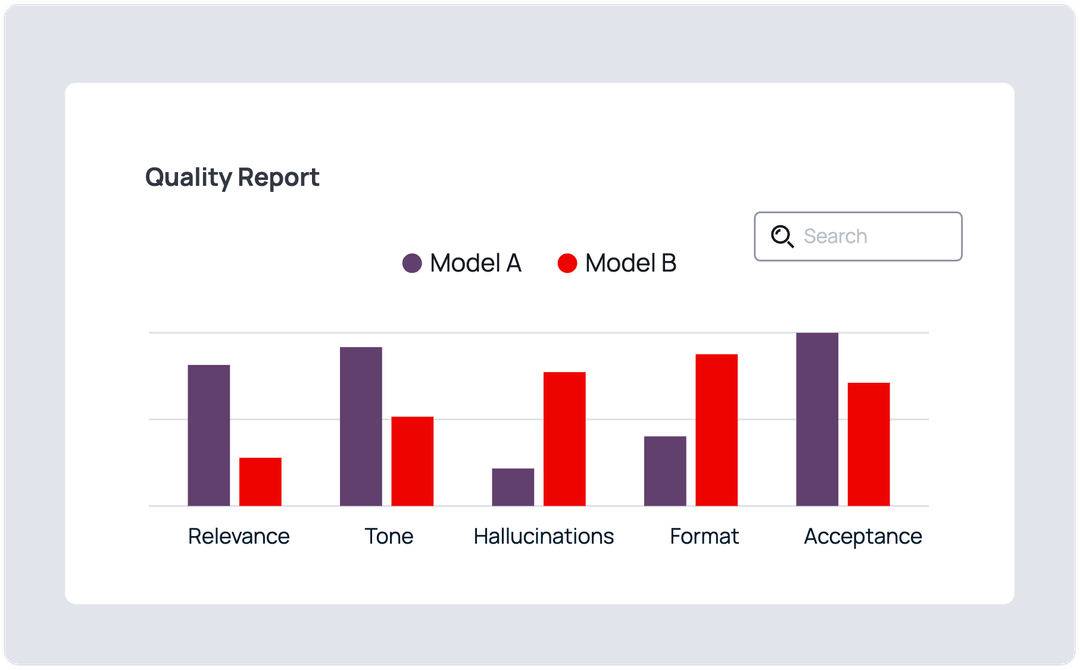Select Model B's red Hallucinations bar

click(x=564, y=440)
